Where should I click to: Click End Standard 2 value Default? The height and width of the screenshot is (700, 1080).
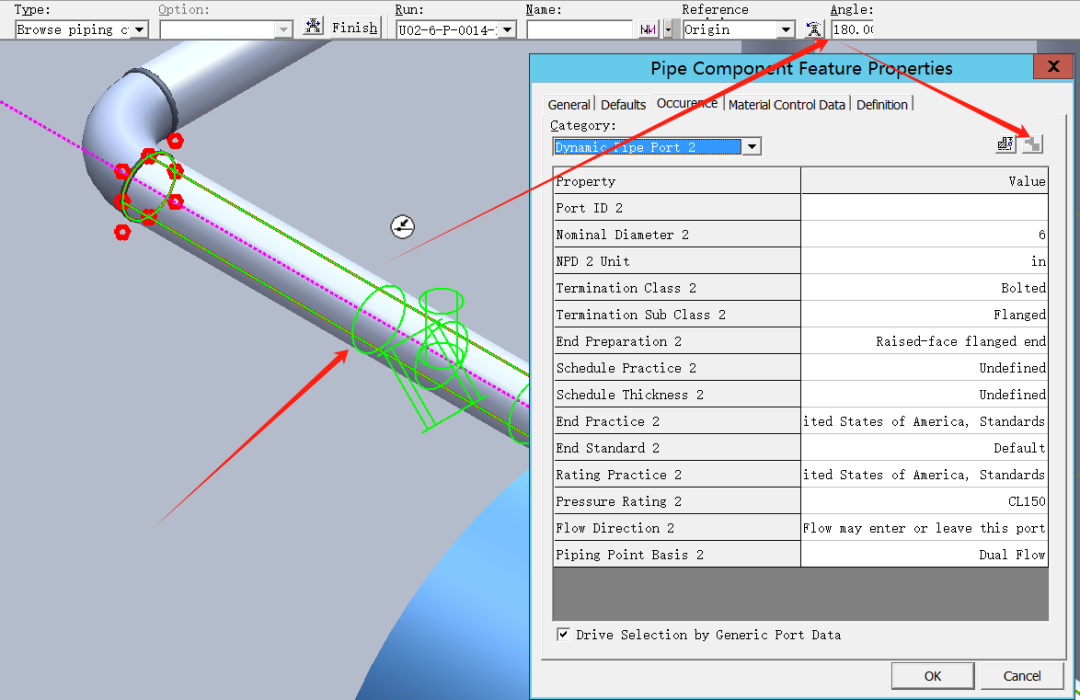point(924,448)
